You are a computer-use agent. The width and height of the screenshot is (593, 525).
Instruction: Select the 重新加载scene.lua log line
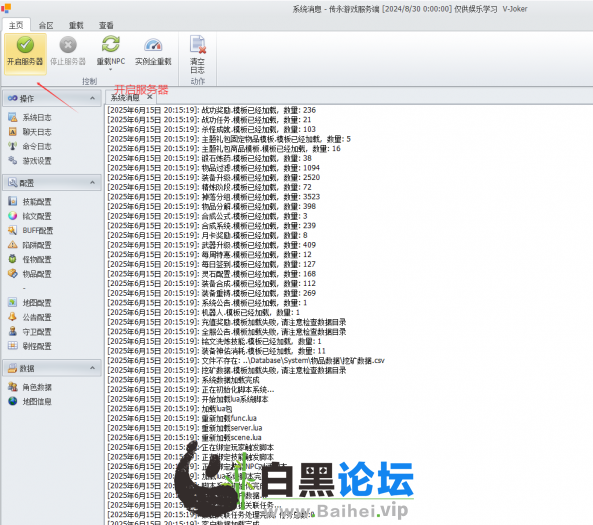(184, 437)
